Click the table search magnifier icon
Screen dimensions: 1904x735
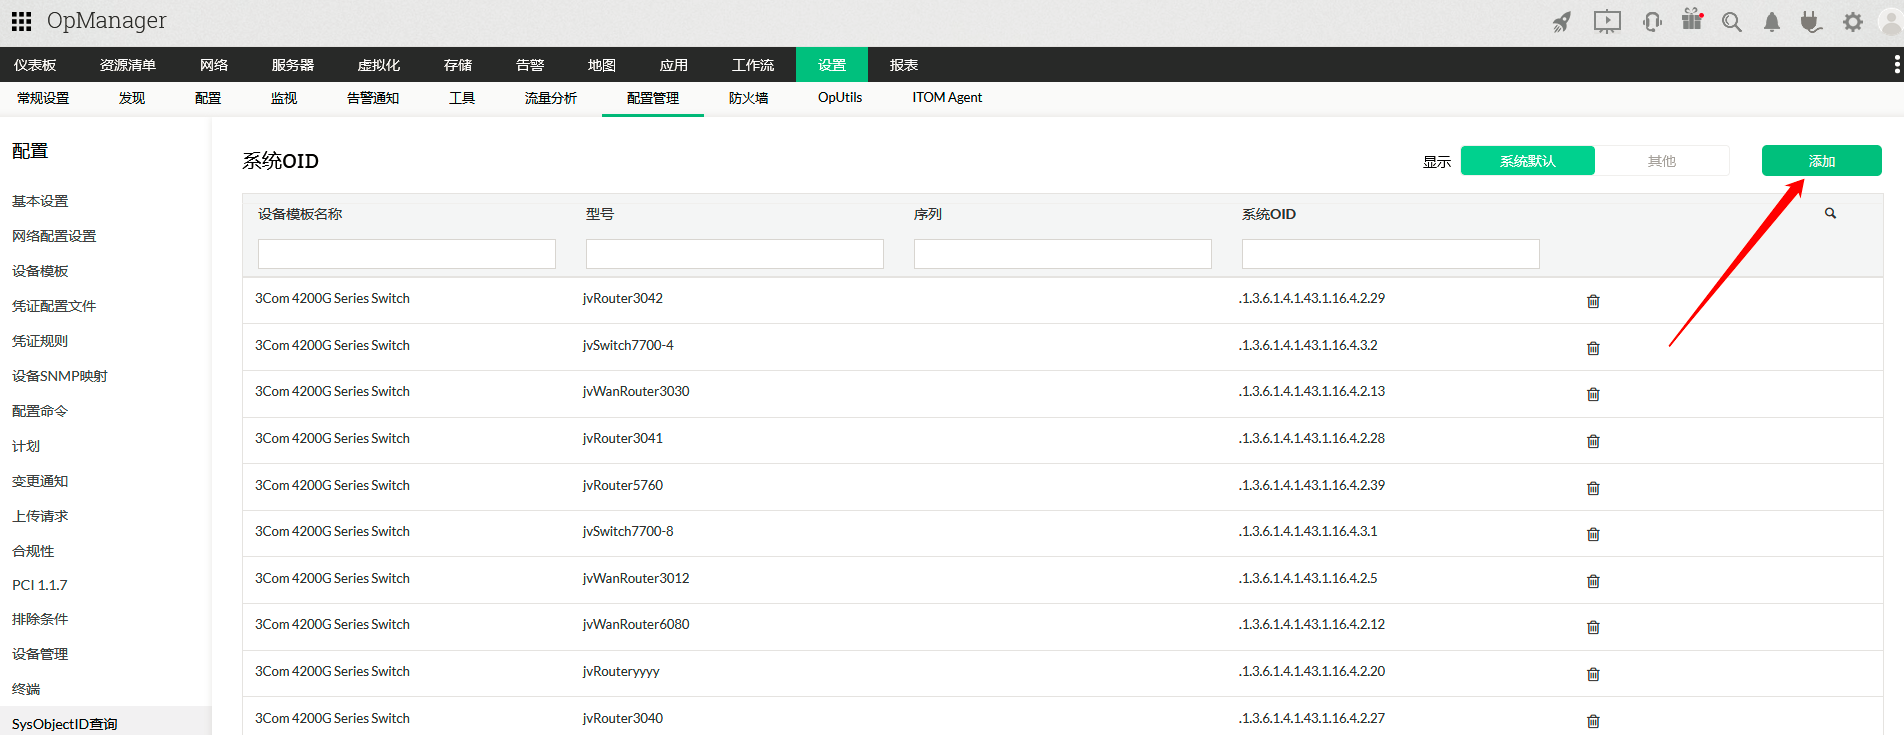(1830, 213)
